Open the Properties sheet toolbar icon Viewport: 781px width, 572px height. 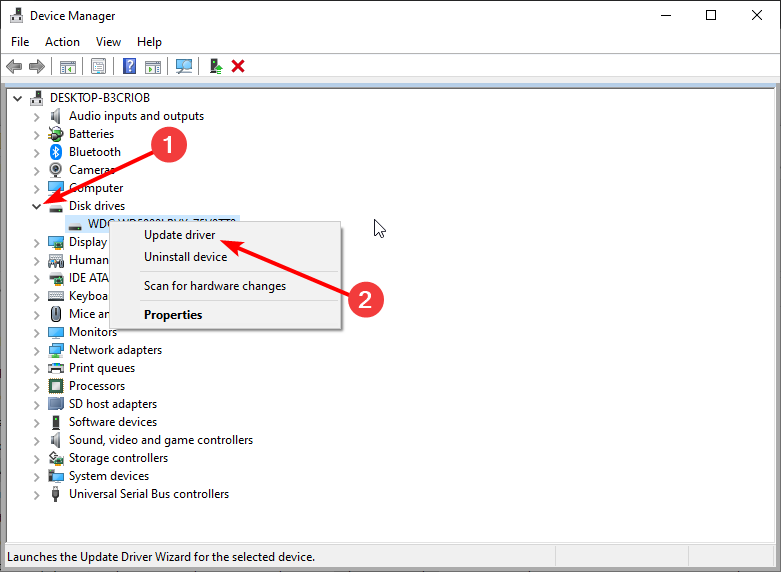(98, 66)
